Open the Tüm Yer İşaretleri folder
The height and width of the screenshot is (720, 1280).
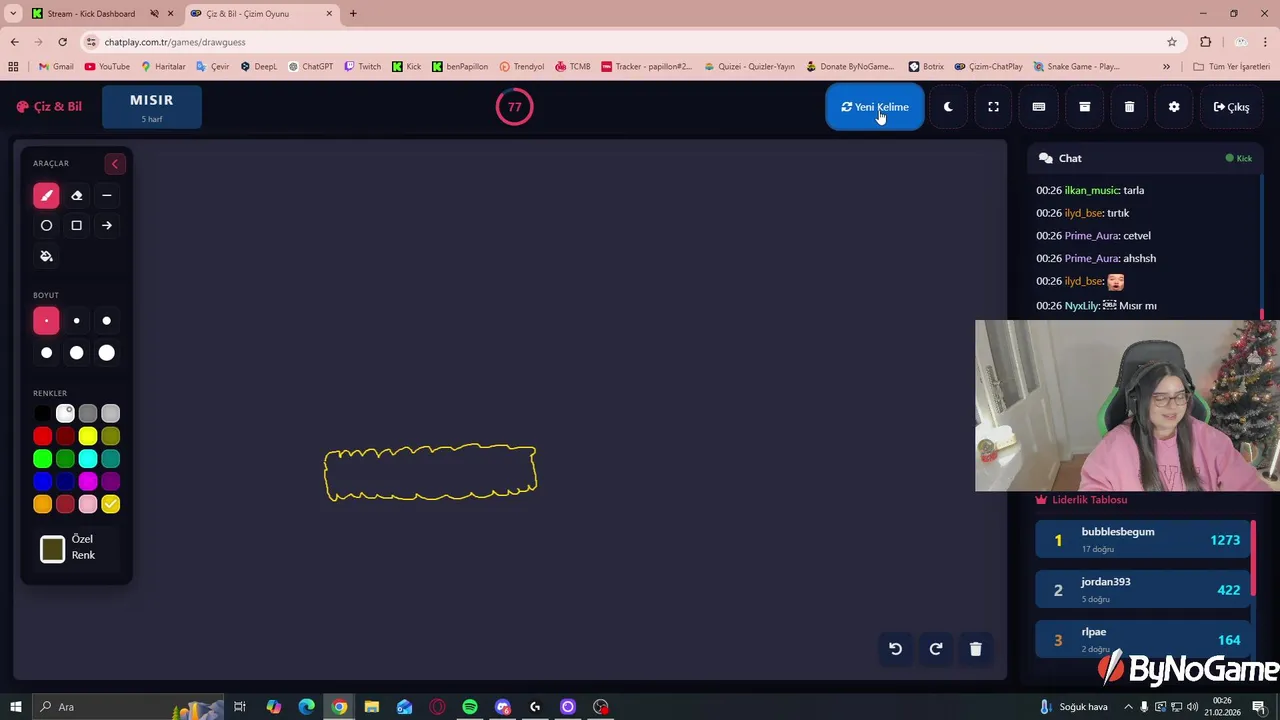(1232, 67)
